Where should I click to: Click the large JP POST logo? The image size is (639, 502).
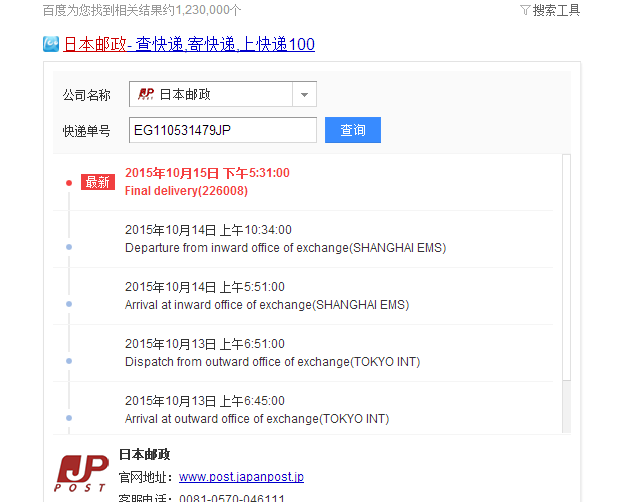82,473
